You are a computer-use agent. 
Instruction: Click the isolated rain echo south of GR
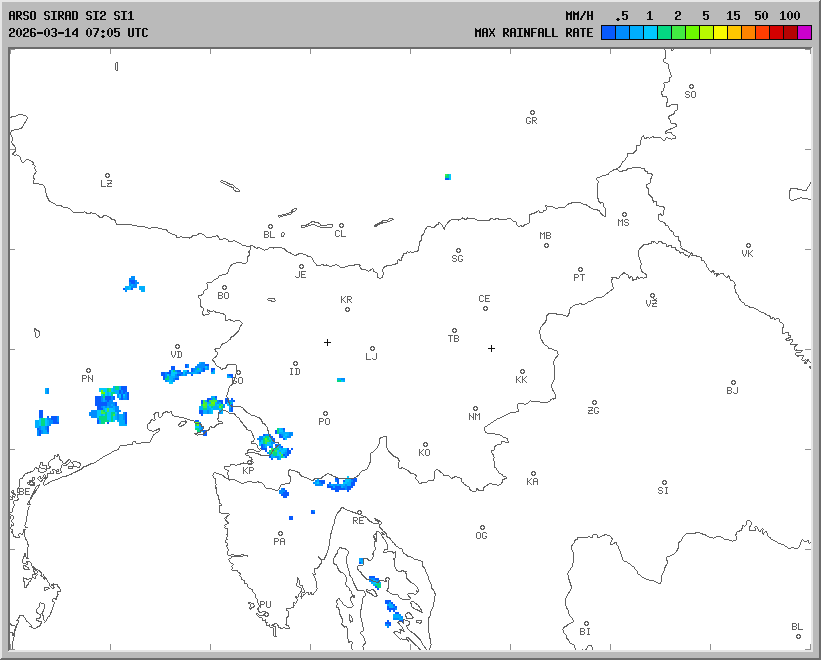tap(448, 177)
